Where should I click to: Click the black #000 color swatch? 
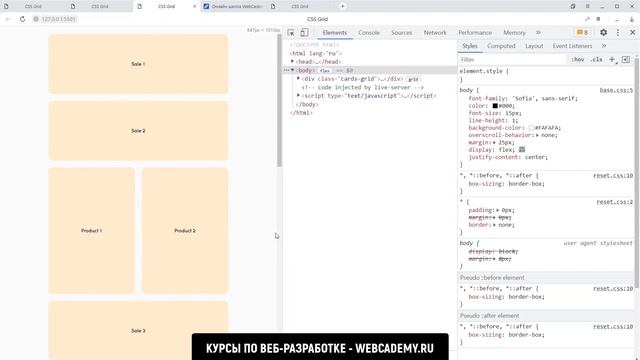(x=495, y=106)
